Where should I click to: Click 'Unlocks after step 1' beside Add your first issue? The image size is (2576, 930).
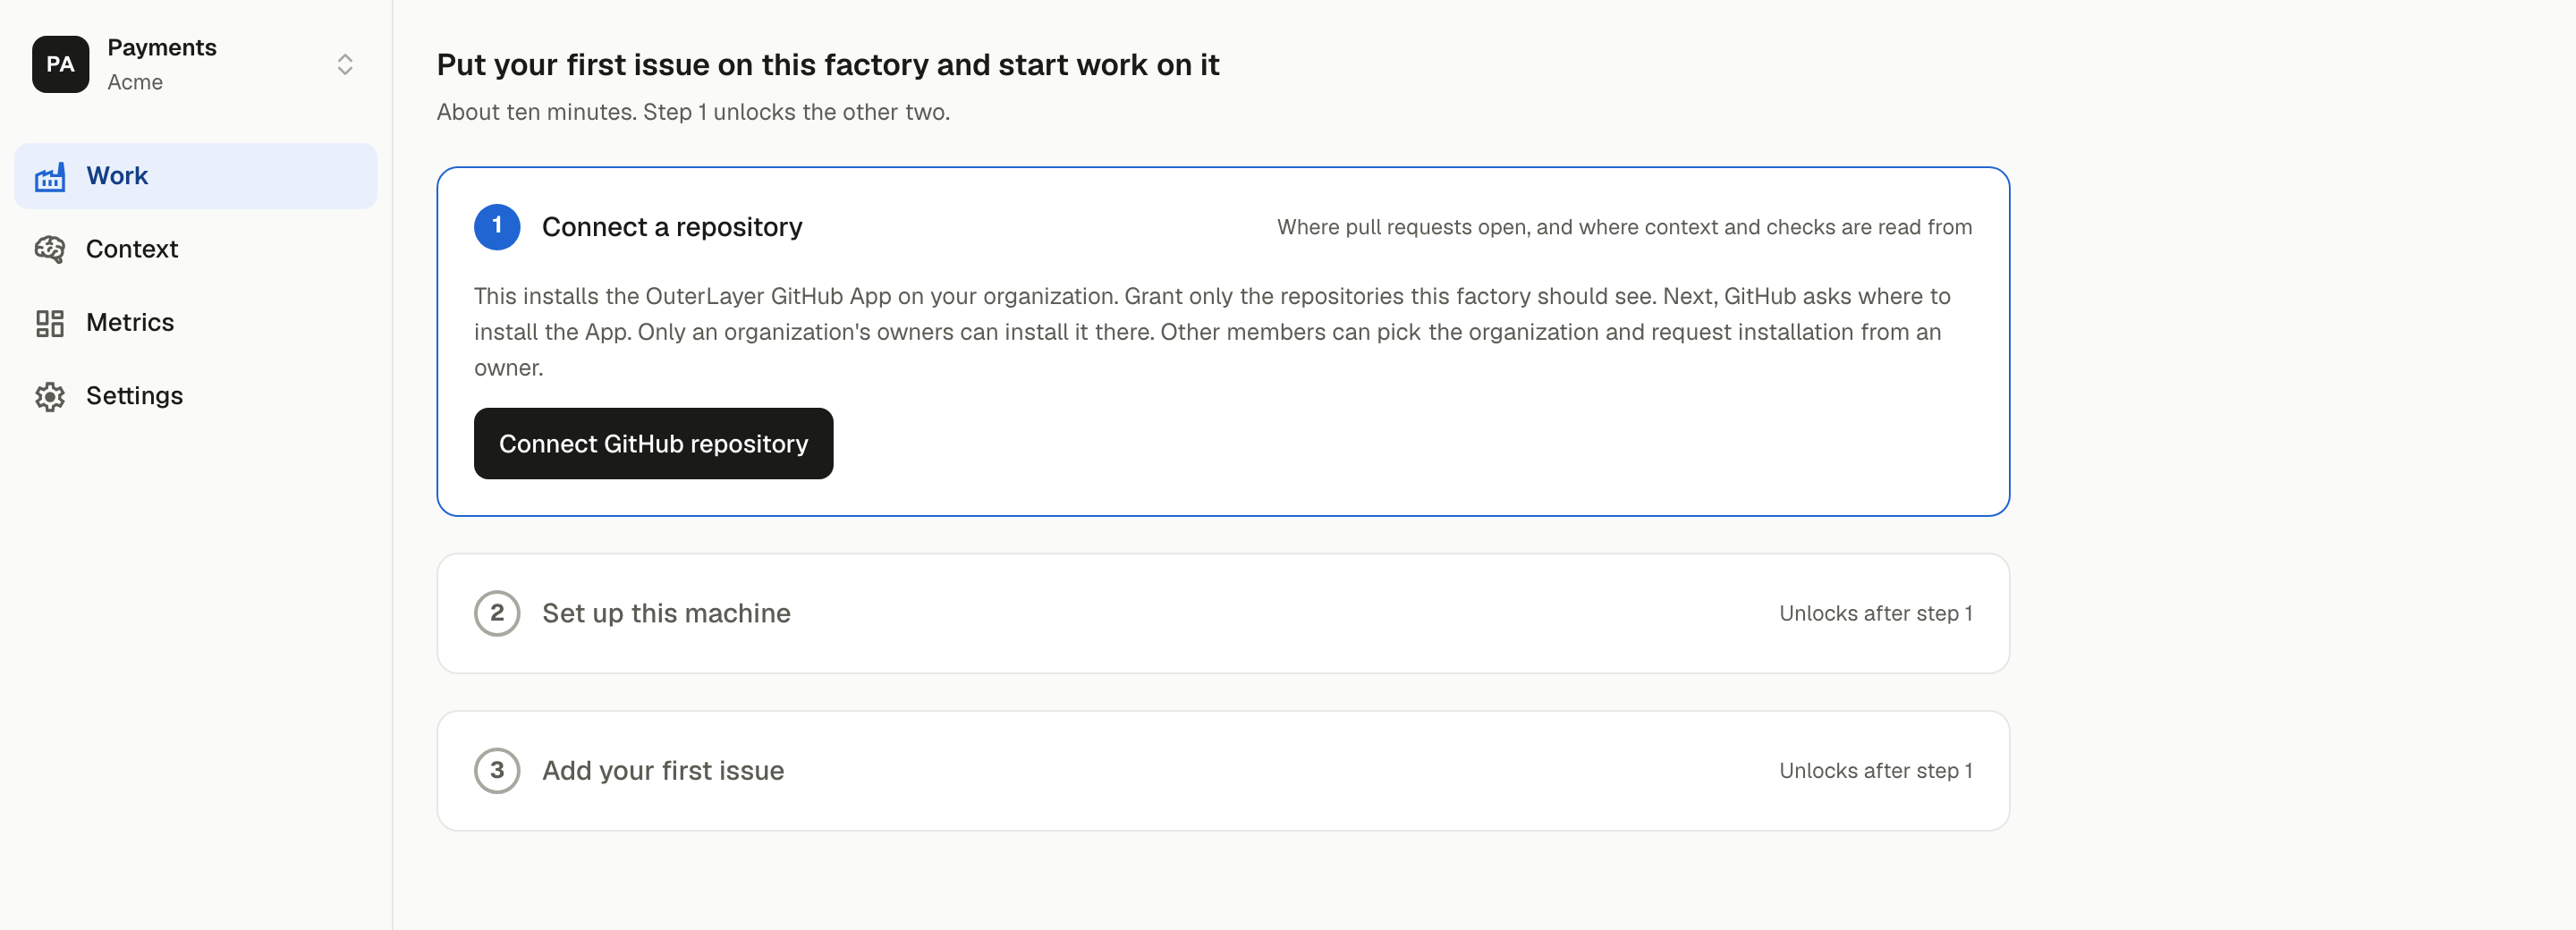[1875, 771]
